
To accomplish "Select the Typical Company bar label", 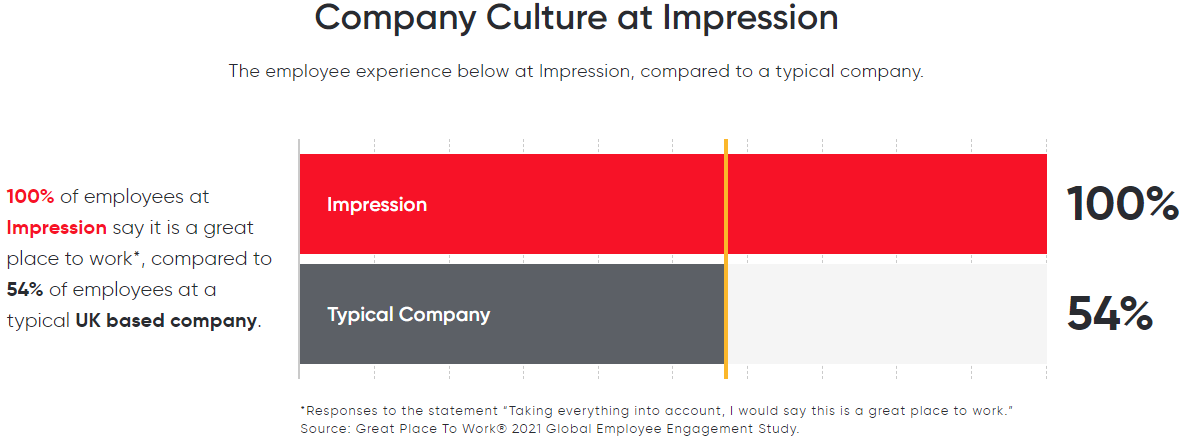I will click(x=409, y=314).
